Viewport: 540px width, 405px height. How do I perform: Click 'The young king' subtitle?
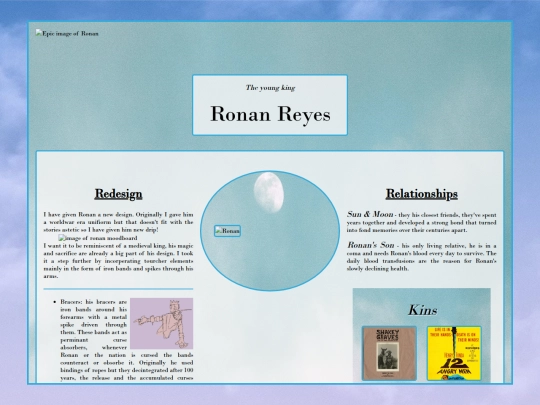pyautogui.click(x=270, y=88)
